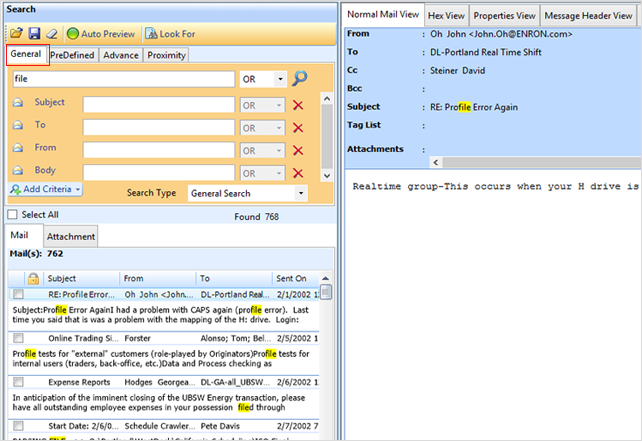Click results list scrollbar thumb

pos(326,293)
